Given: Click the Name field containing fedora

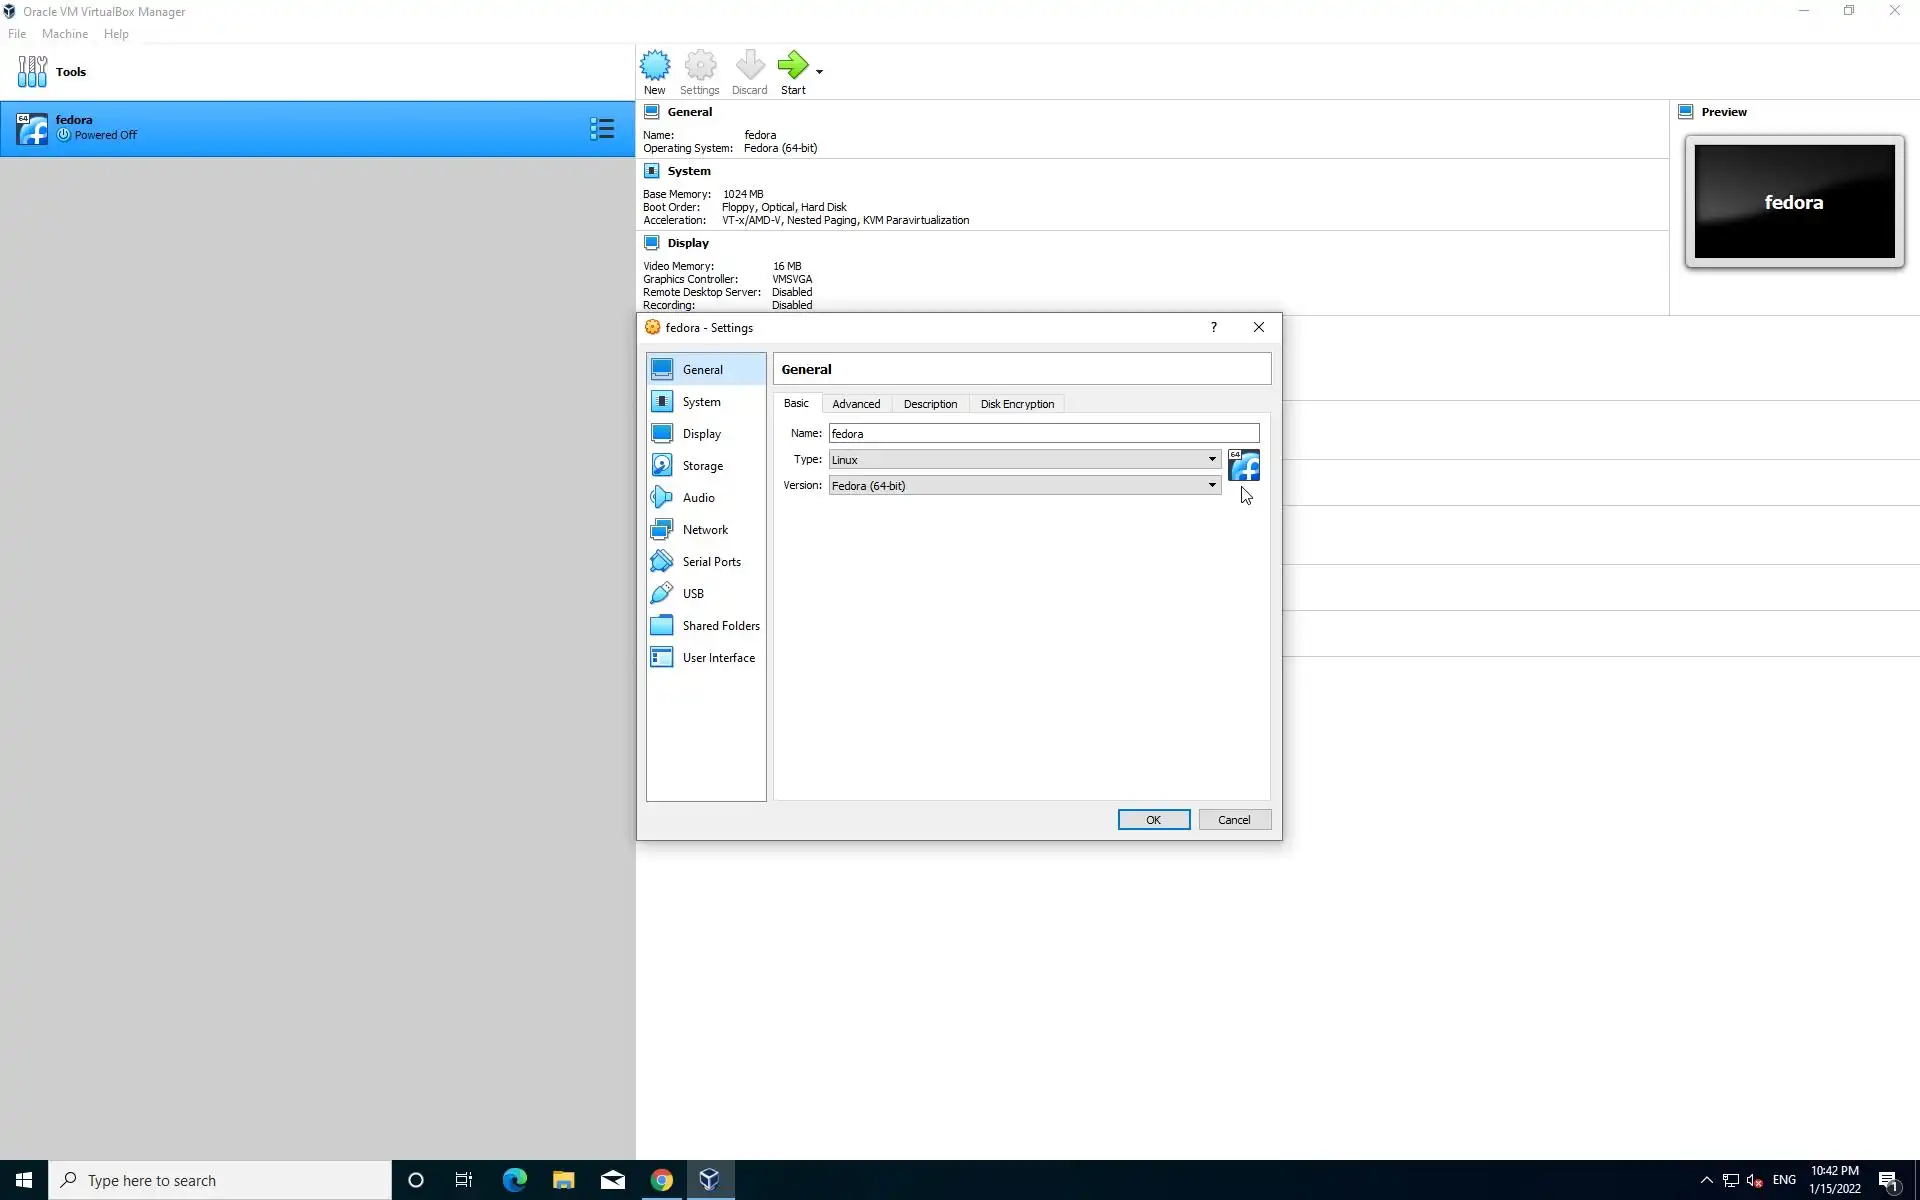Looking at the screenshot, I should pyautogui.click(x=1042, y=434).
